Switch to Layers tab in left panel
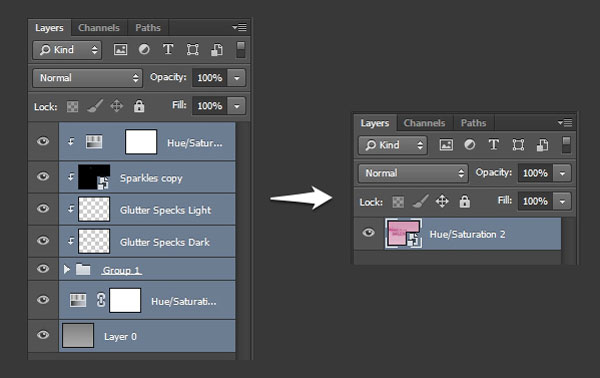The height and width of the screenshot is (378, 600). coord(49,28)
